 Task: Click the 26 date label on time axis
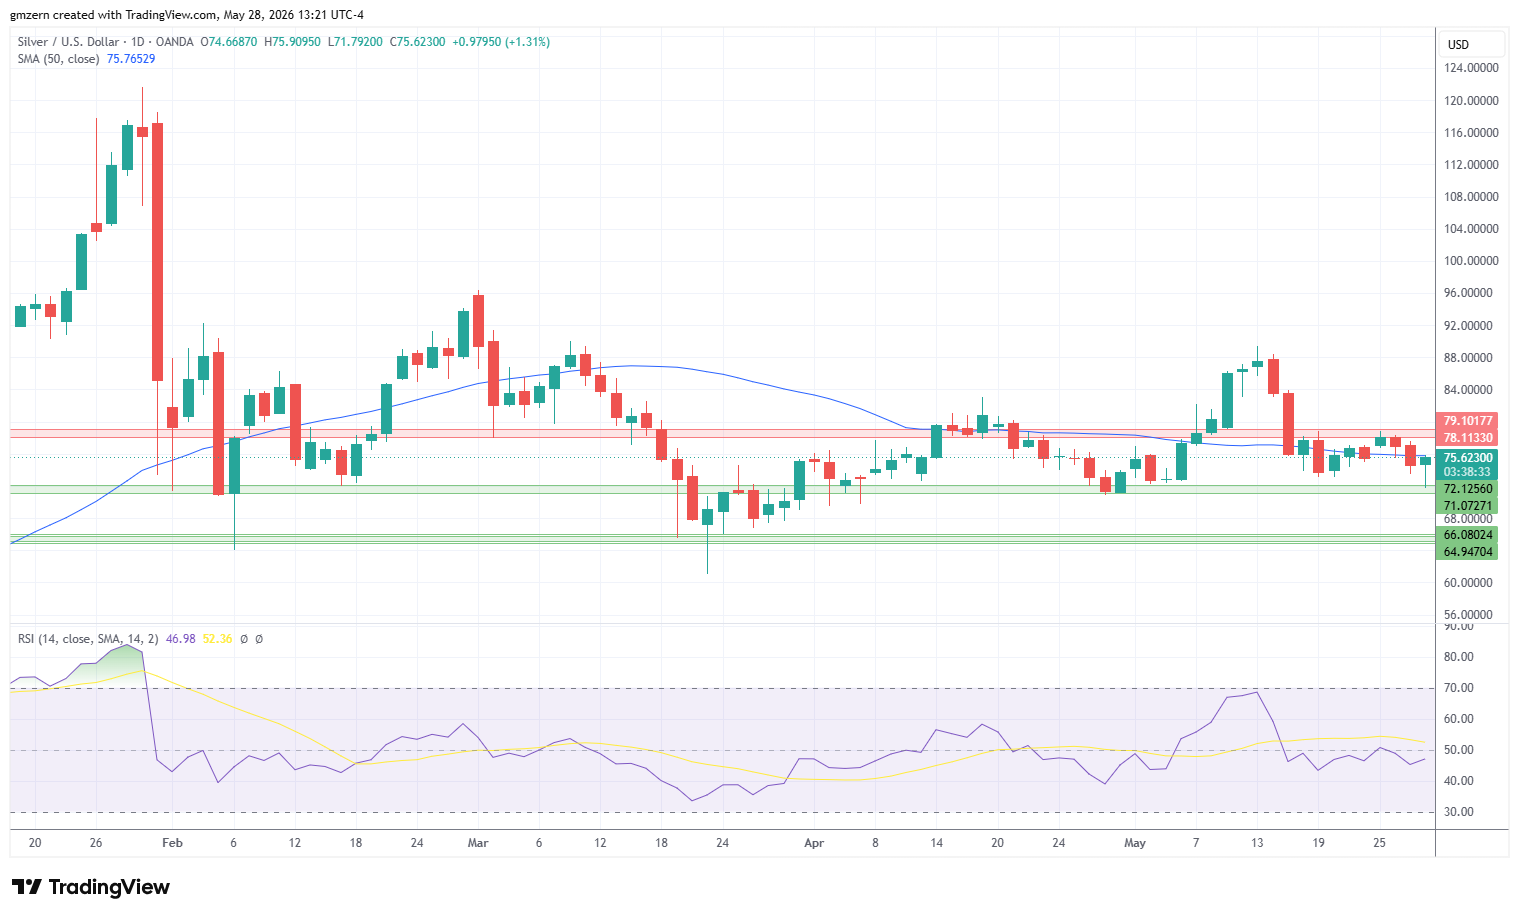(x=96, y=843)
